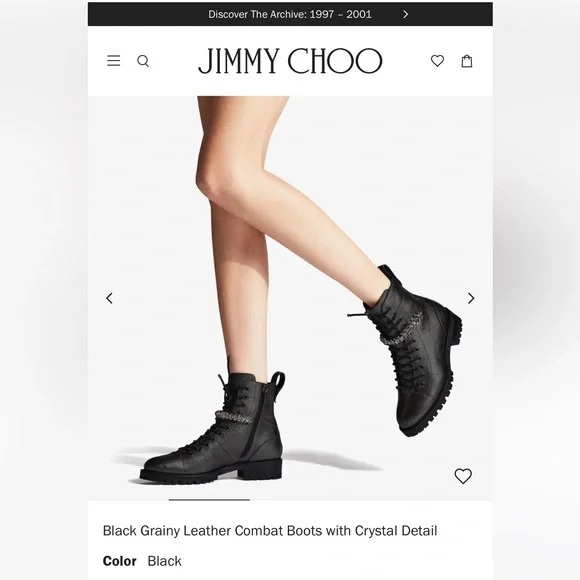The image size is (580, 580).
Task: Show previous product image arrow
Action: [x=109, y=298]
